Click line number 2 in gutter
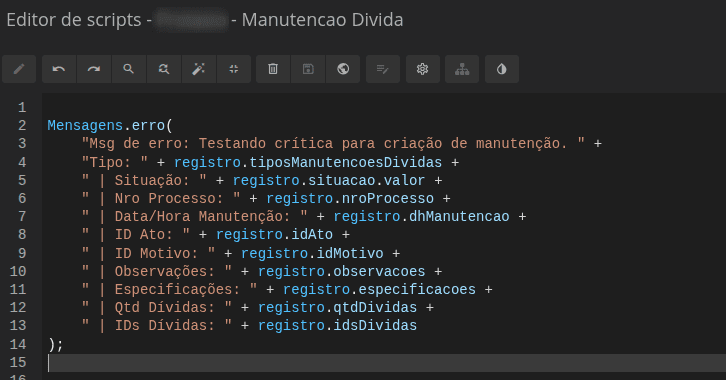Viewport: 726px width, 380px height. point(22,125)
